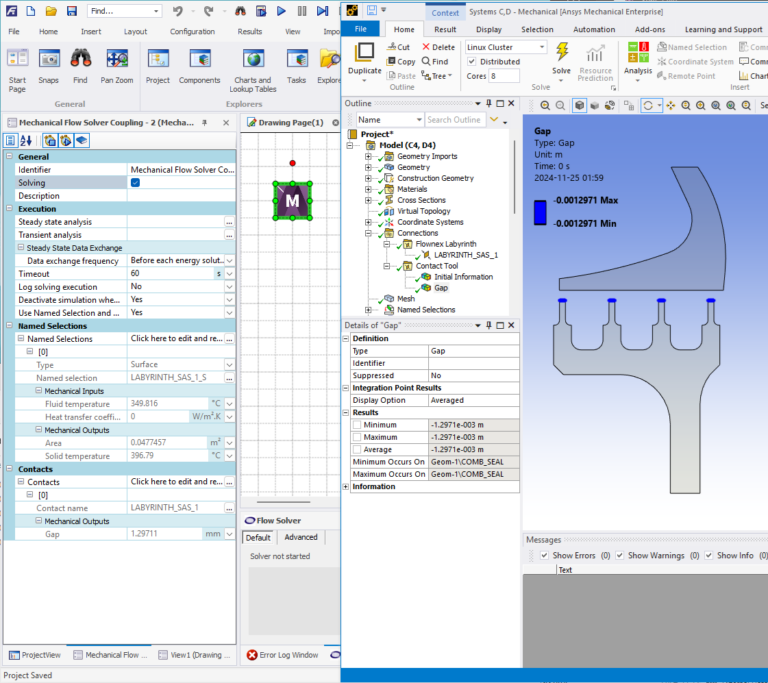Collapse the Connections tree node
This screenshot has width=768, height=683.
click(x=368, y=233)
